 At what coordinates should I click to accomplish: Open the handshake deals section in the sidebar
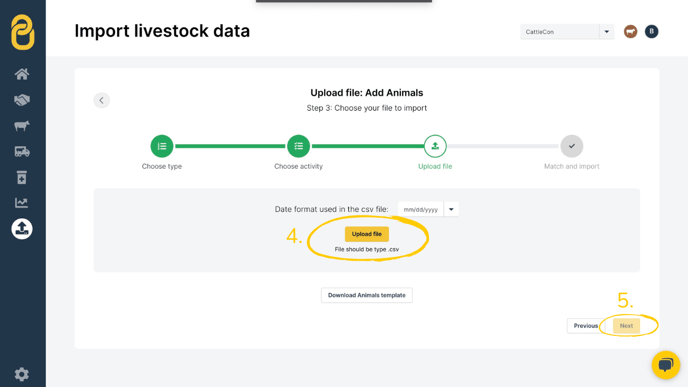(22, 100)
